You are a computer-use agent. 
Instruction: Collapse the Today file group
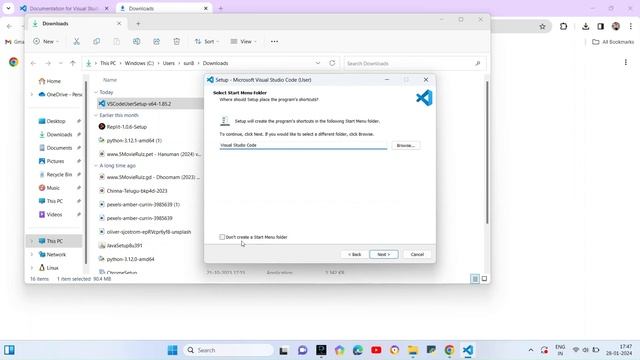[96, 92]
